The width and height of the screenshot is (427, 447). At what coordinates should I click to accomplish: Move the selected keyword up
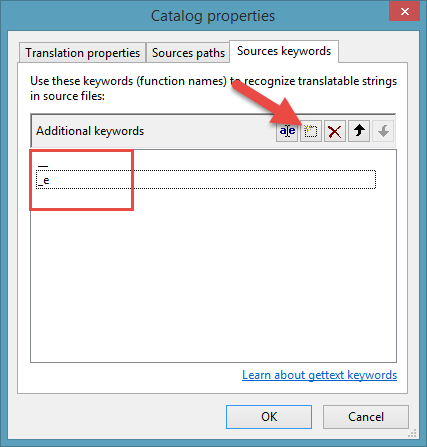[359, 131]
